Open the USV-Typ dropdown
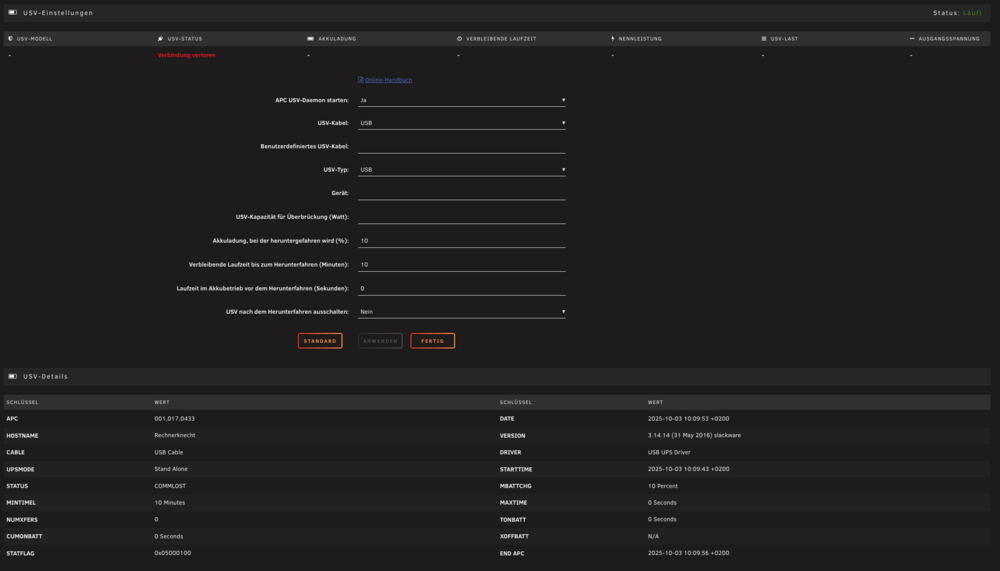 462,170
